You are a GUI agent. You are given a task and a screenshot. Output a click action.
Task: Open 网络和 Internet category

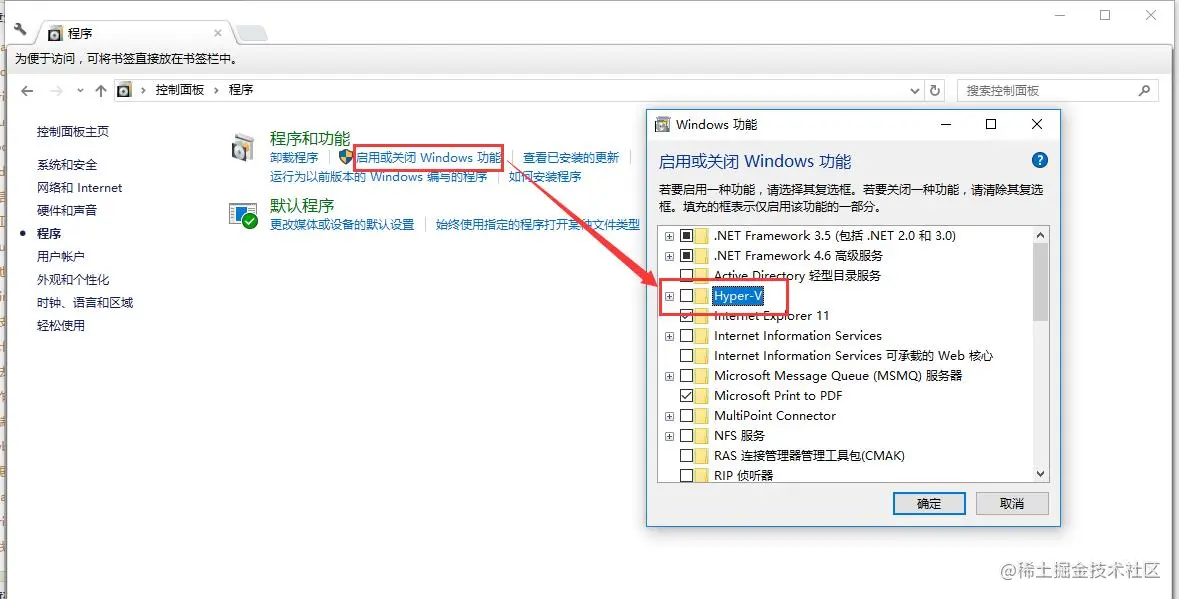[x=80, y=188]
